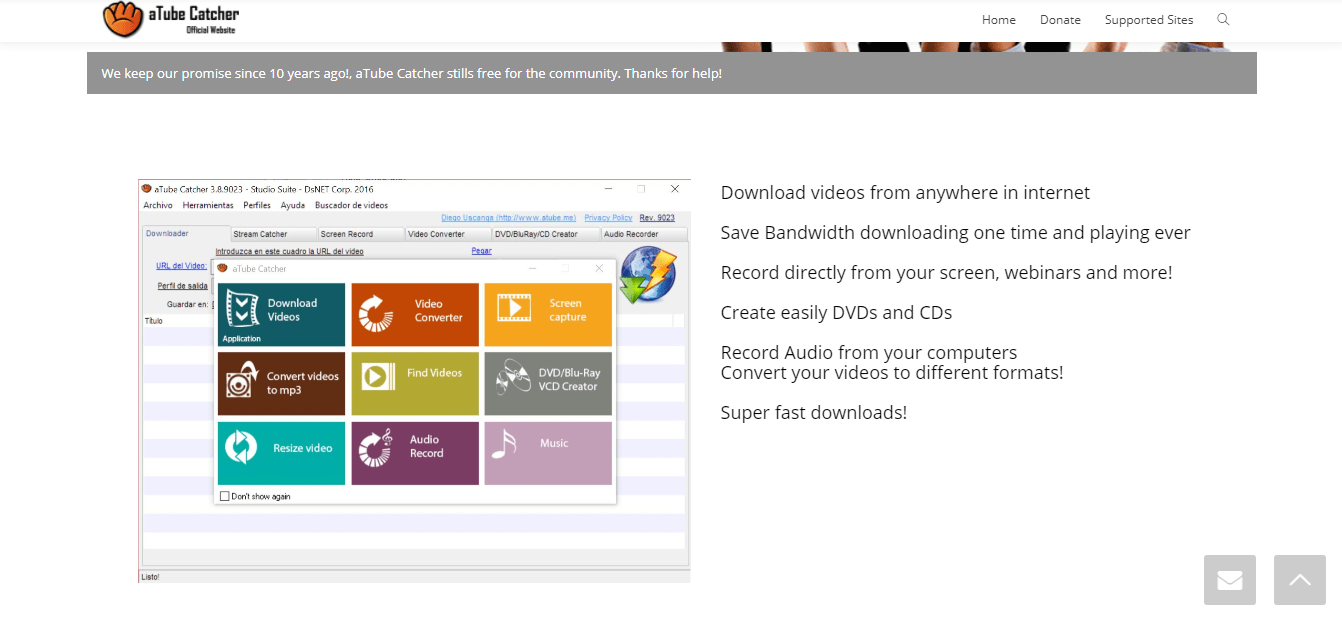
Task: Click the Perfil de salida link
Action: coord(182,285)
